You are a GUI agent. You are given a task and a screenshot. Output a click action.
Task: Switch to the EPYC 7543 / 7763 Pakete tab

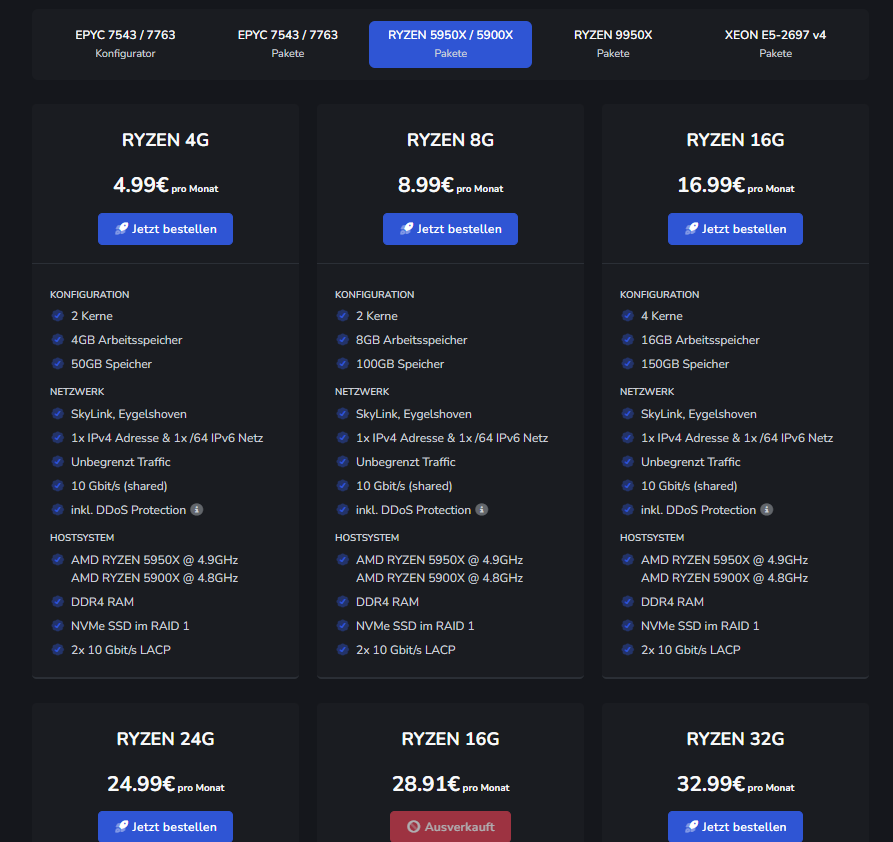point(288,44)
